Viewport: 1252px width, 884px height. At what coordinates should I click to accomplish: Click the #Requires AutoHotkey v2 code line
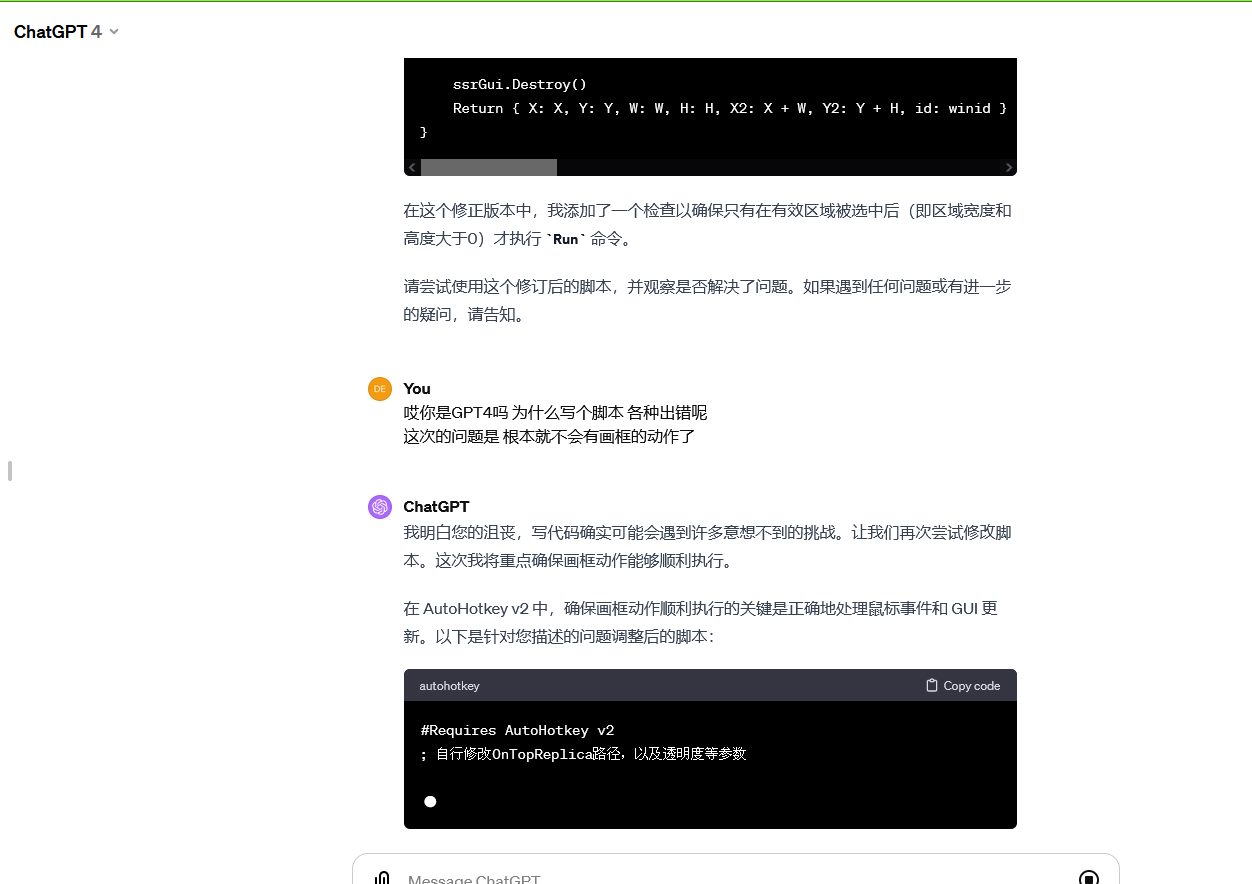coord(518,731)
